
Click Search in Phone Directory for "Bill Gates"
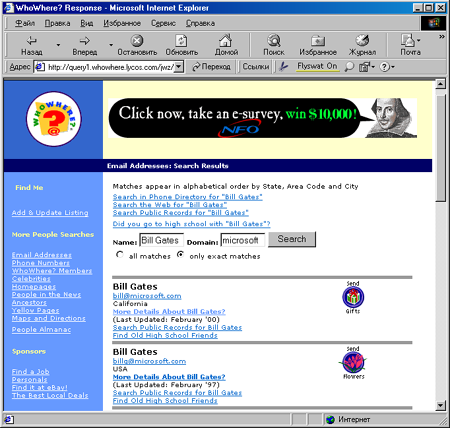tap(187, 197)
